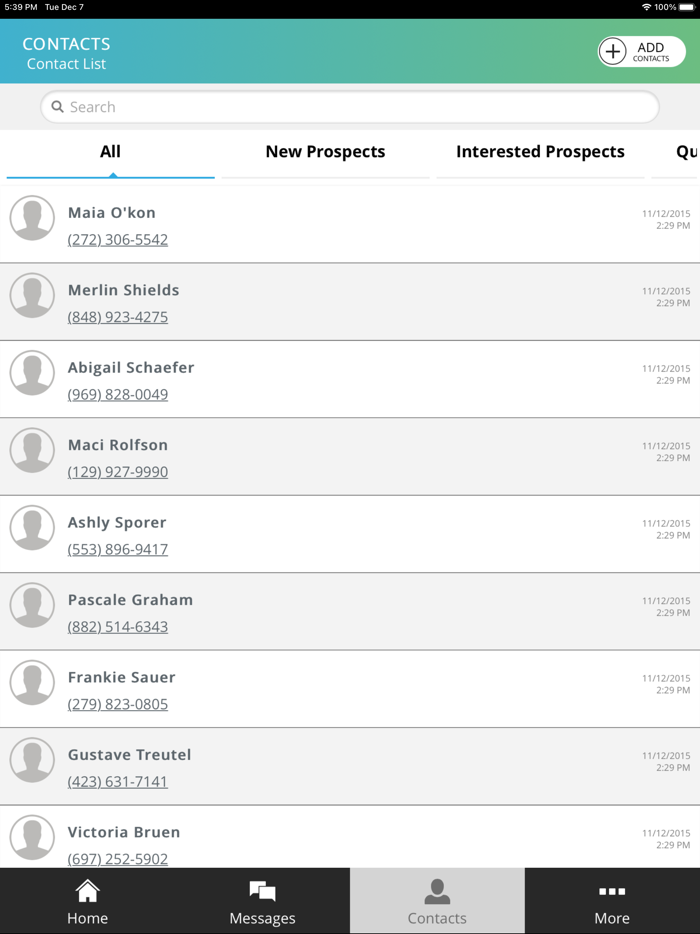
Task: Tap the phone number (553) 896-9417
Action: coord(118,549)
